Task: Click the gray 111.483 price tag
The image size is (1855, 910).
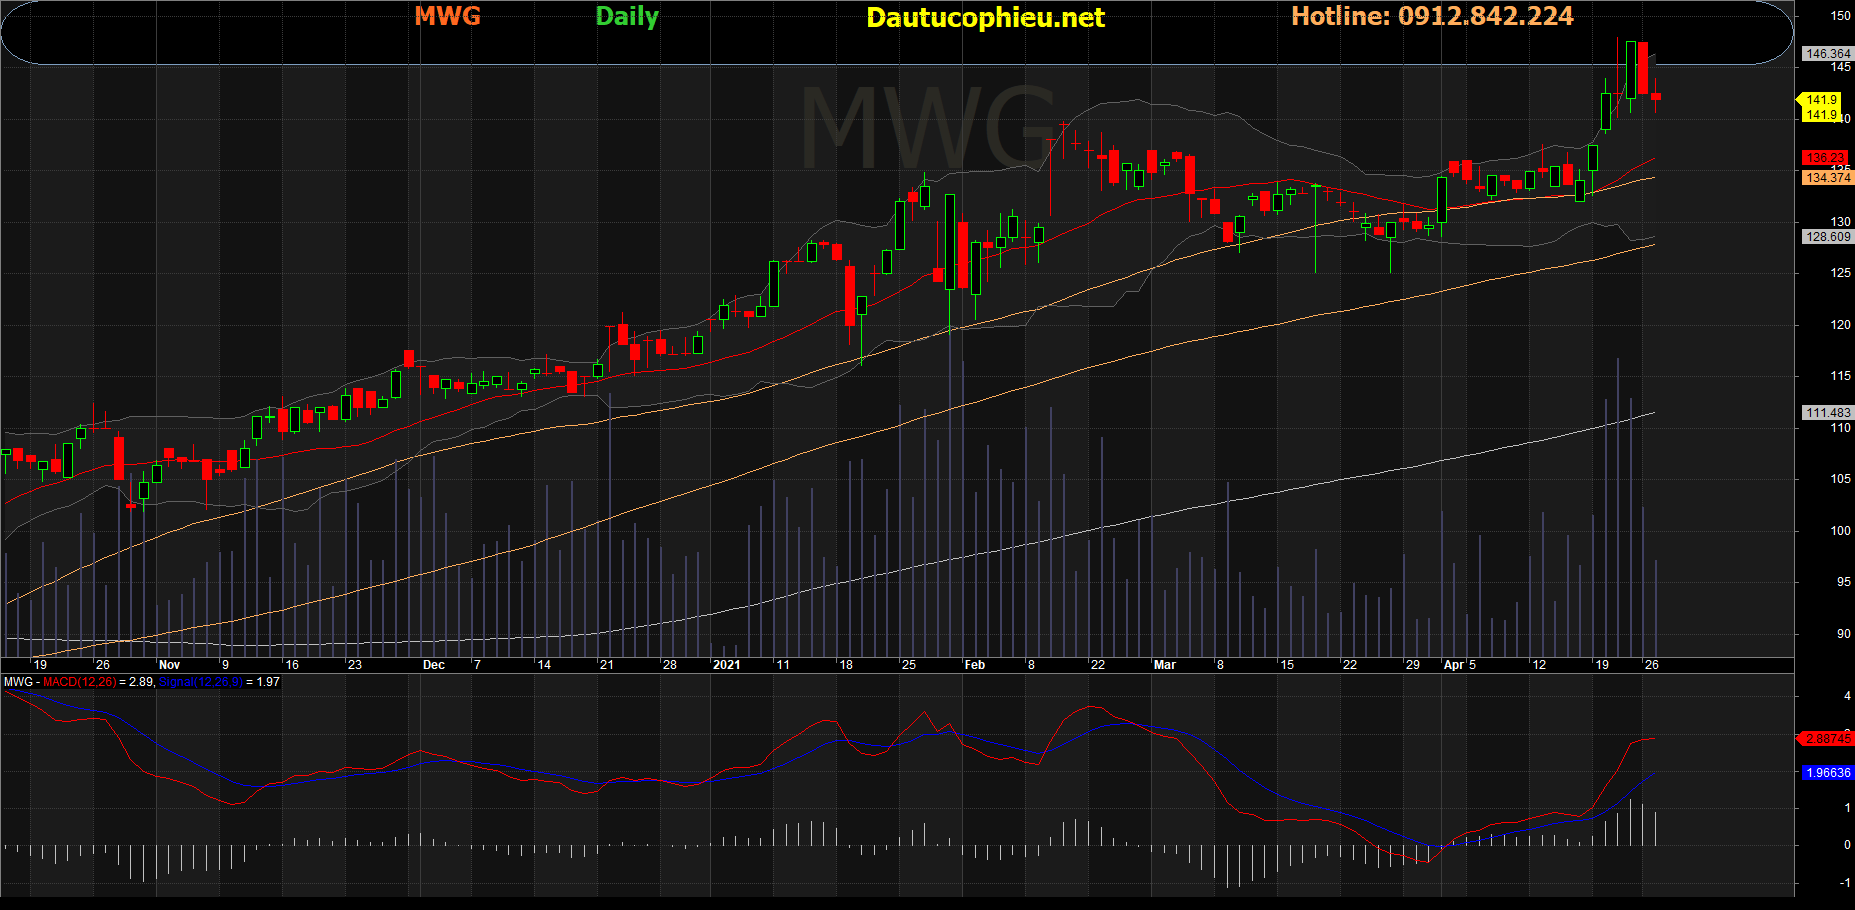Action: tap(1827, 413)
